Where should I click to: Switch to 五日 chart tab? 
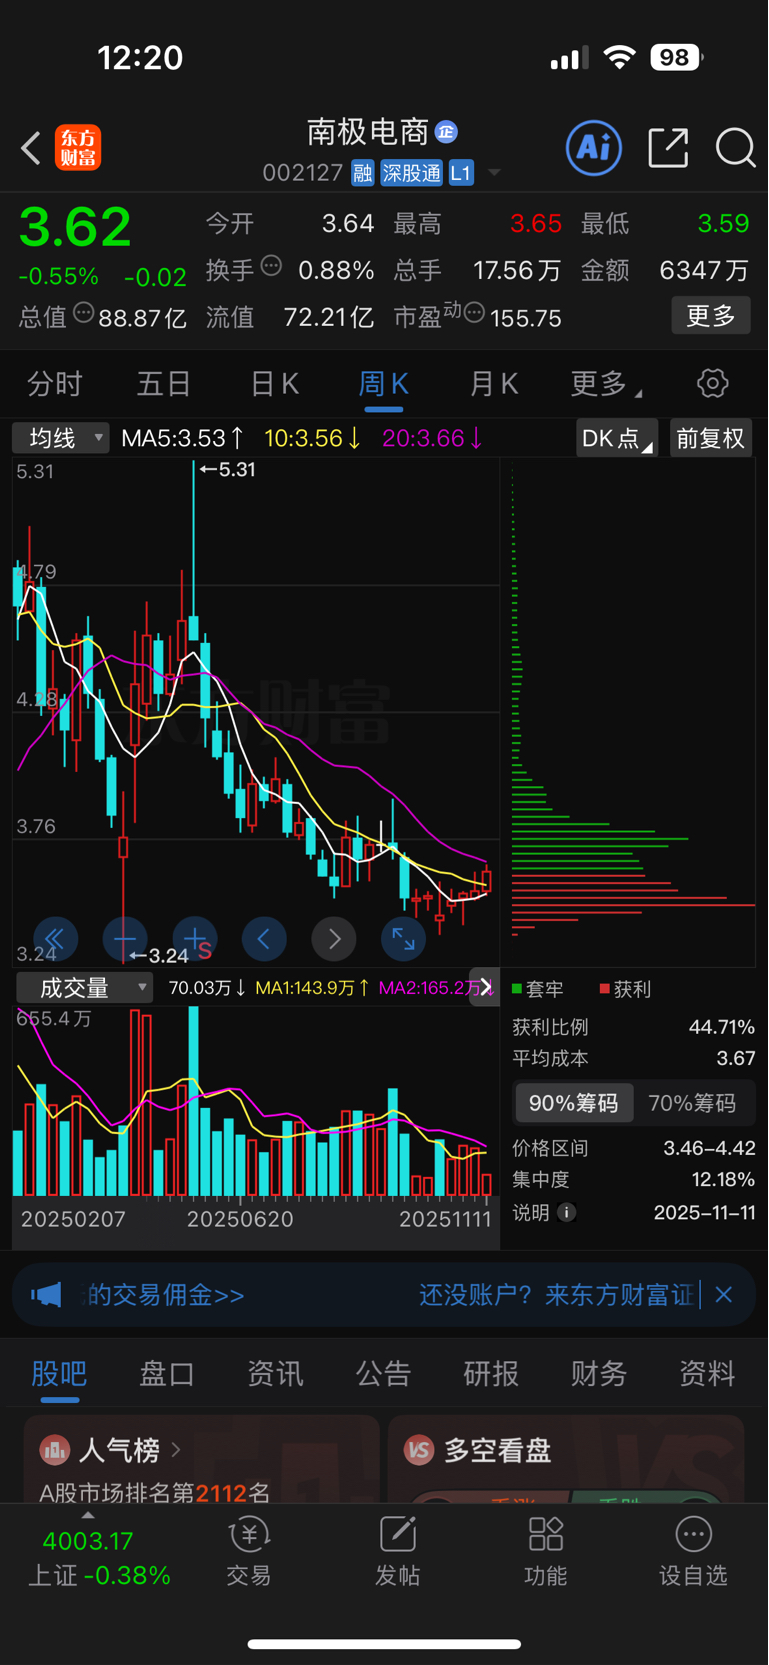(164, 383)
